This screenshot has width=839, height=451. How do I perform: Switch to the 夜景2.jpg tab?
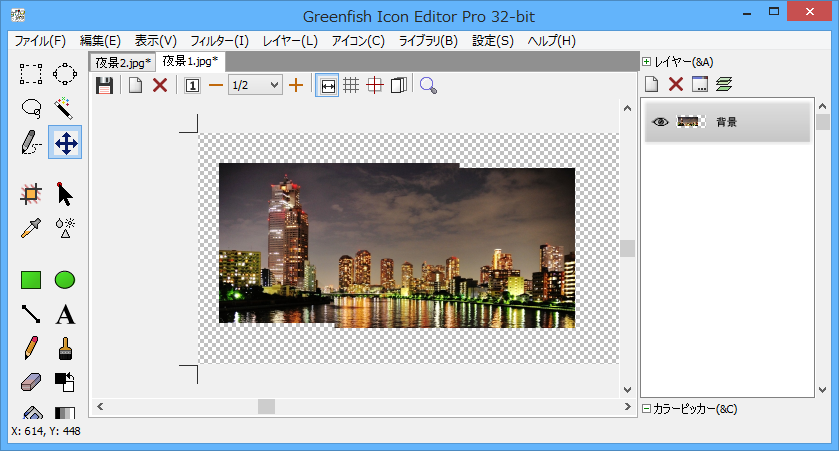pos(123,62)
